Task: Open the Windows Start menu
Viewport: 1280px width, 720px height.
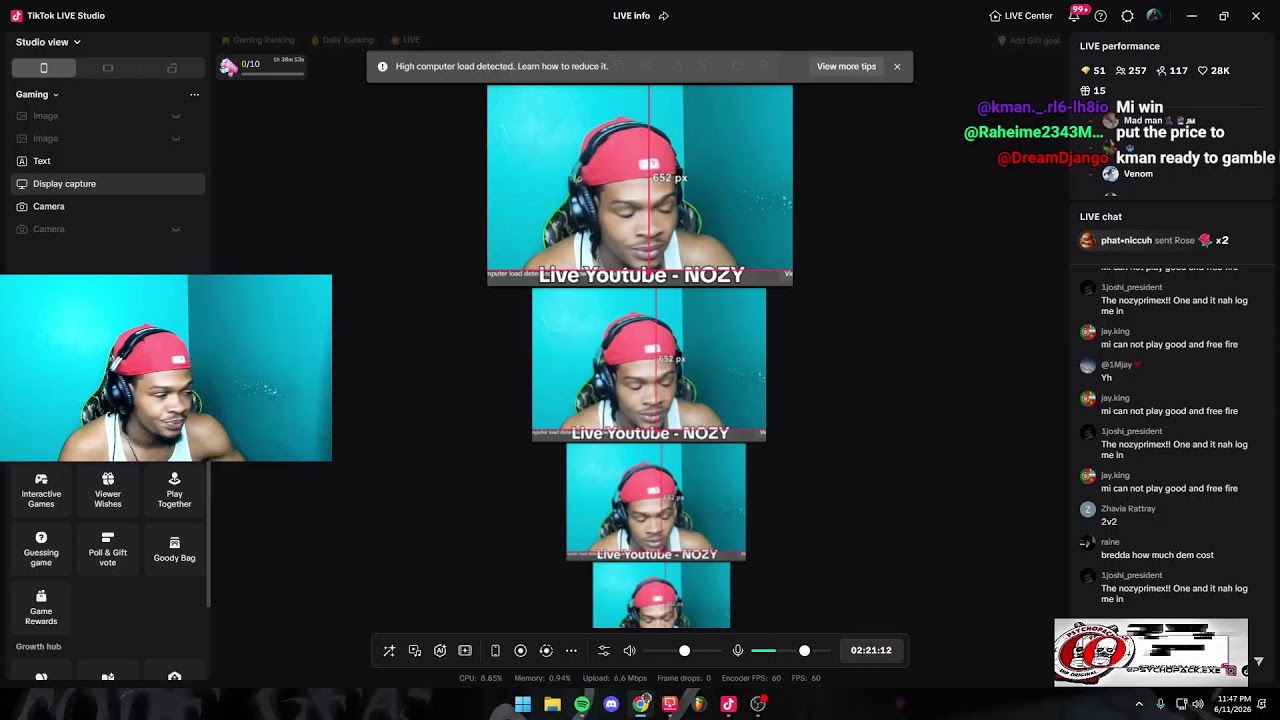Action: (522, 705)
